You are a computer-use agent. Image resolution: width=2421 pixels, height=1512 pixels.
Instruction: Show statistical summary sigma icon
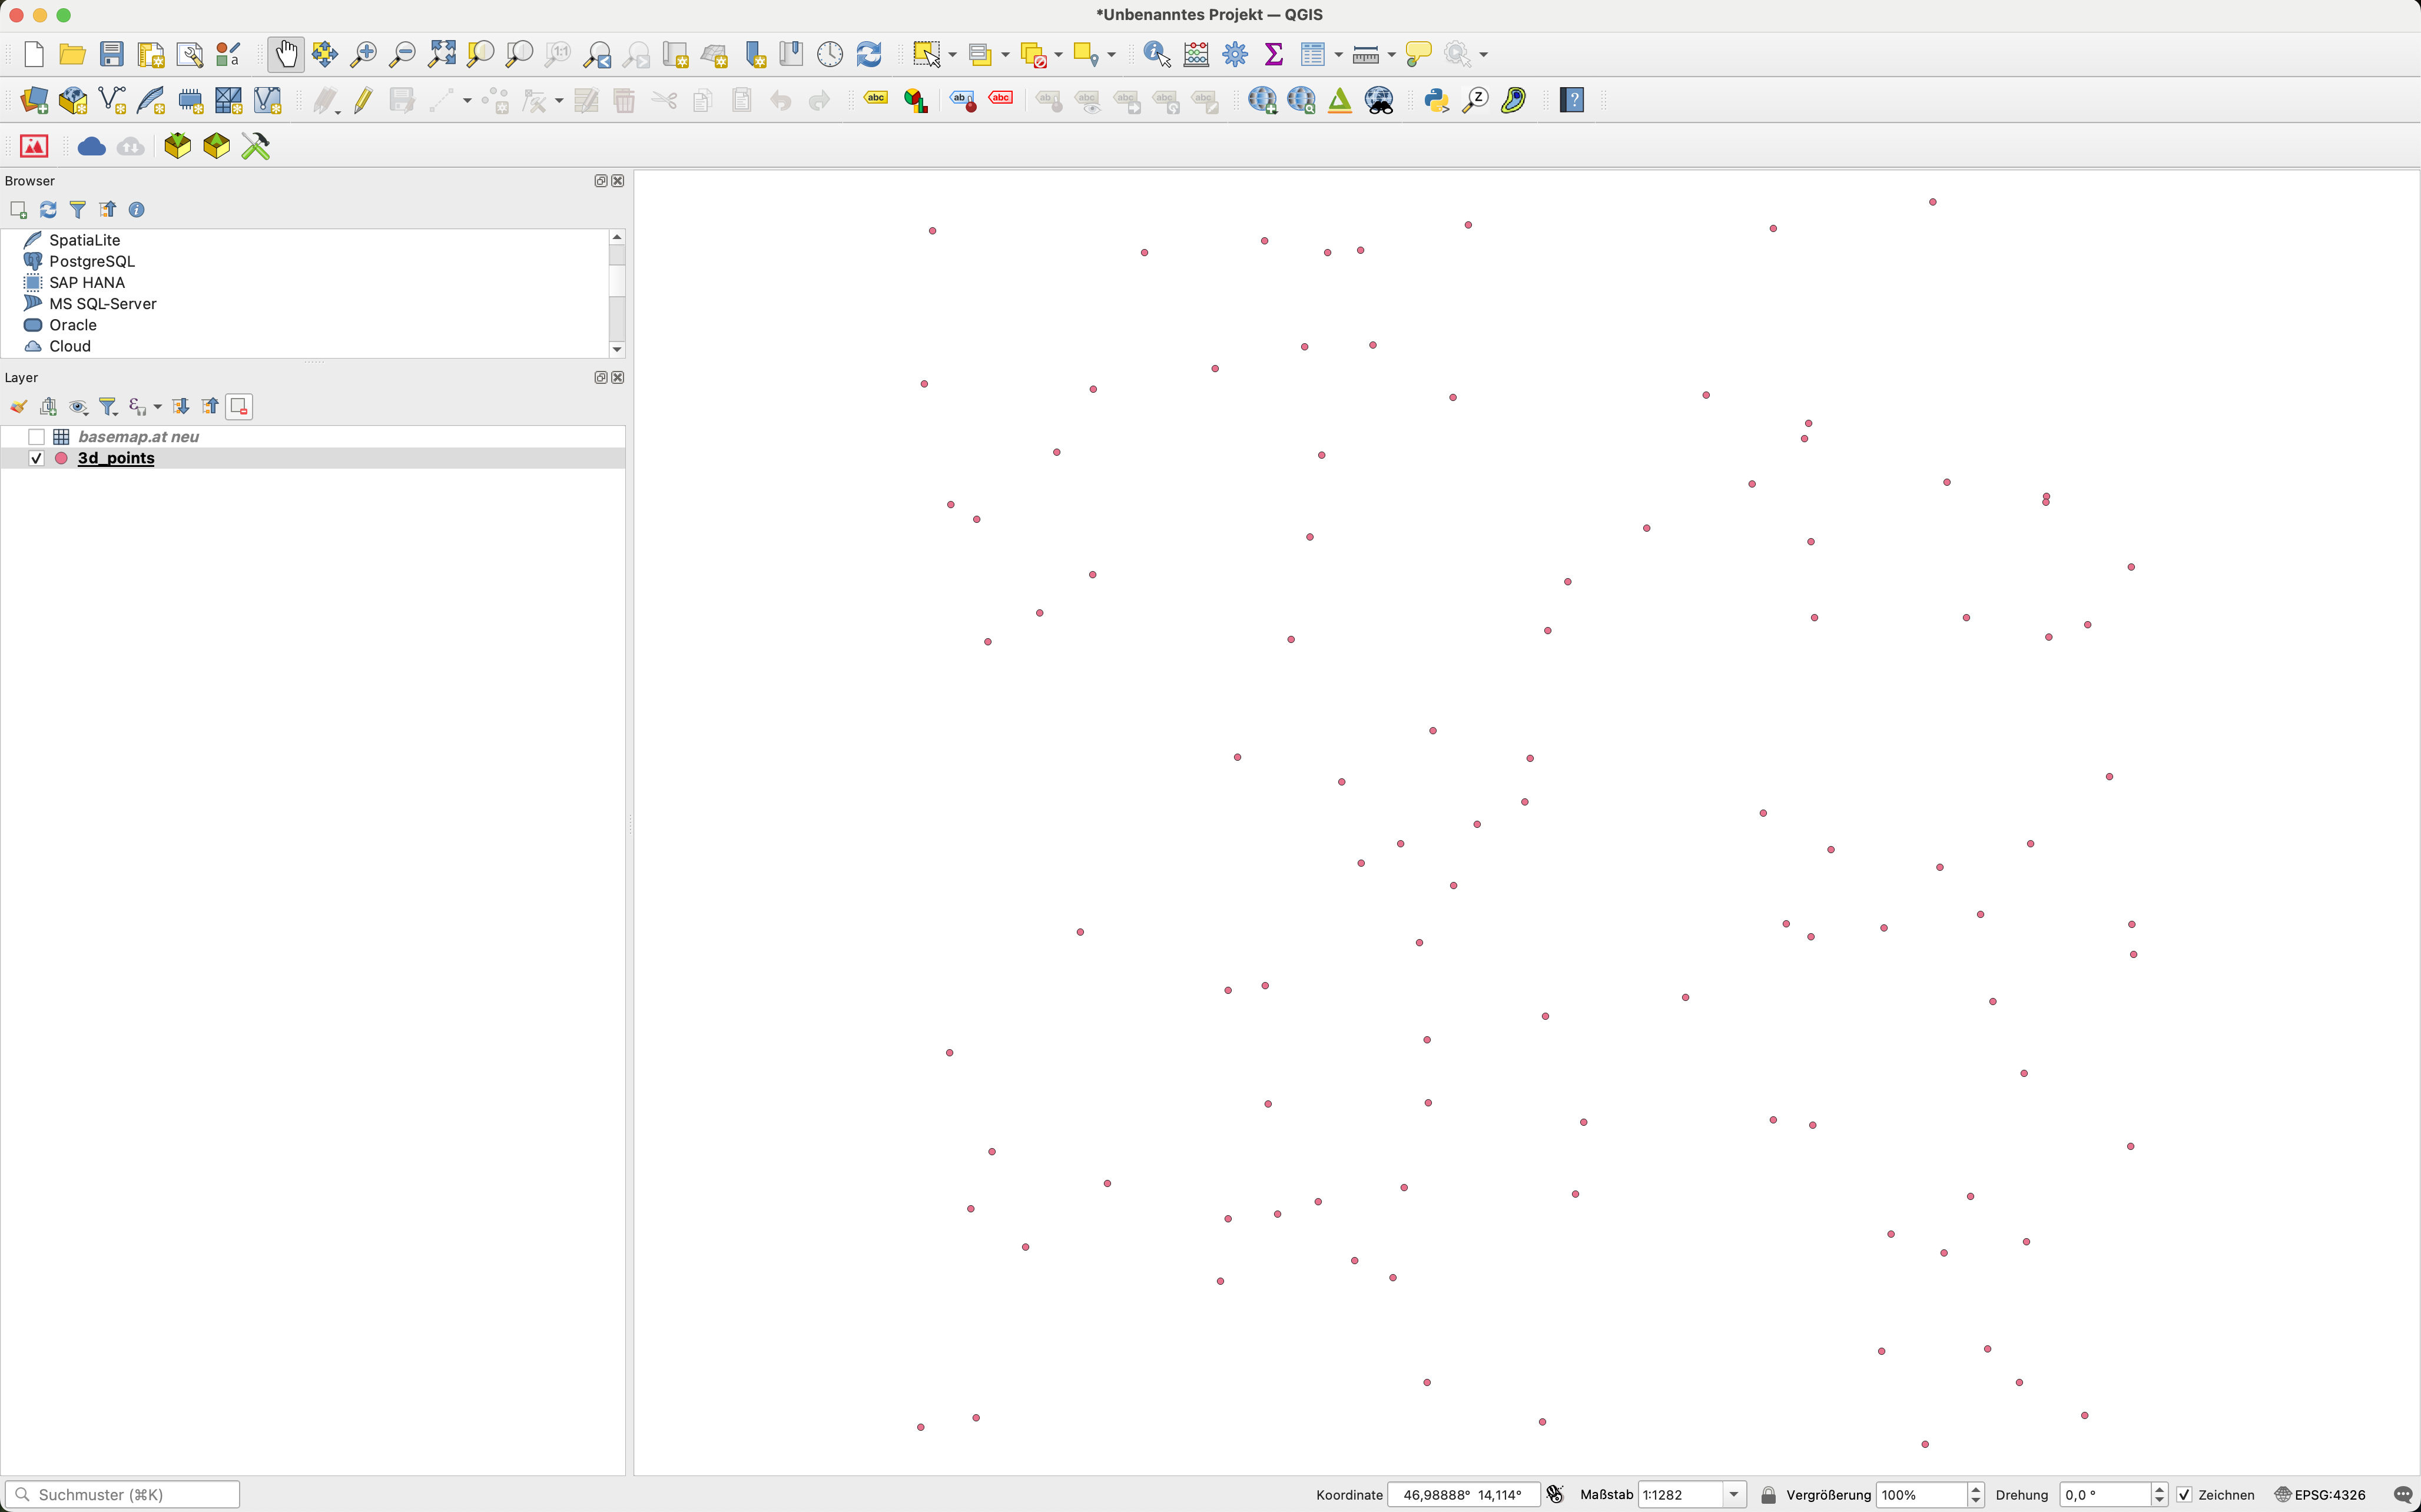coord(1274,54)
